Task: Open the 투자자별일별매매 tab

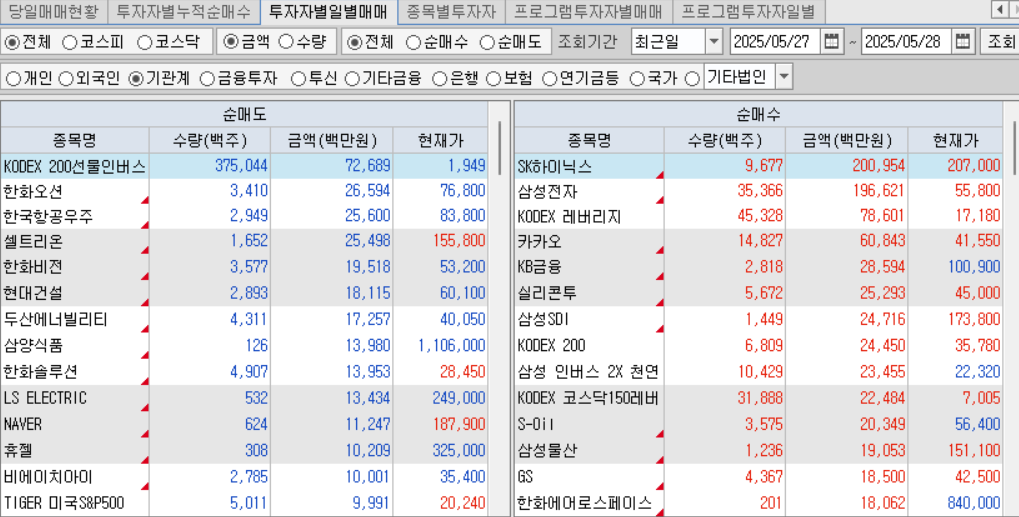Action: [328, 11]
